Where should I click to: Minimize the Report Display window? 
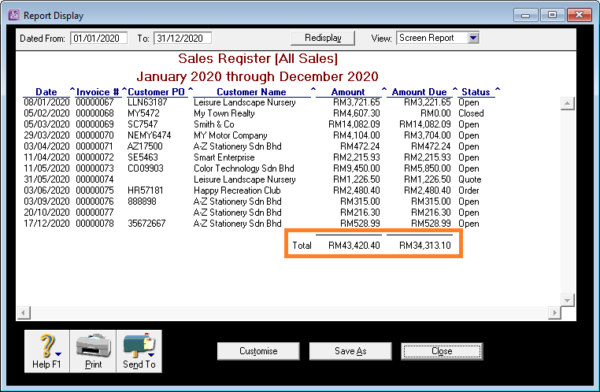(525, 15)
